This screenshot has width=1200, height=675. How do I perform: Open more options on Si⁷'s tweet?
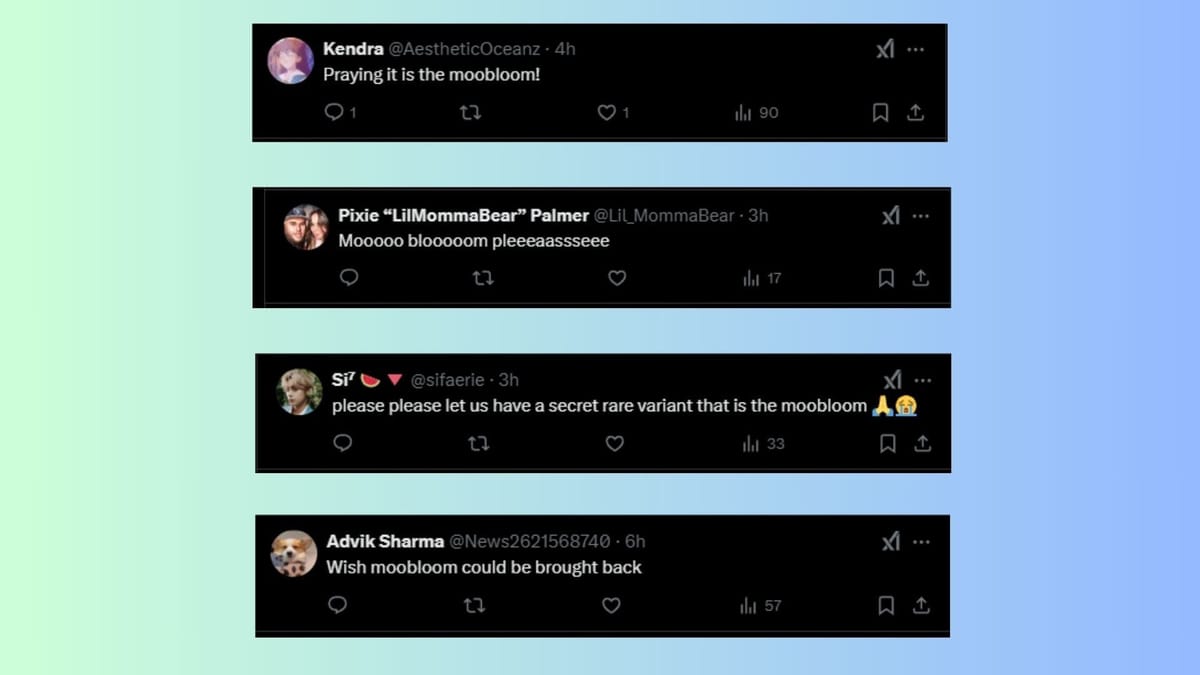(923, 379)
